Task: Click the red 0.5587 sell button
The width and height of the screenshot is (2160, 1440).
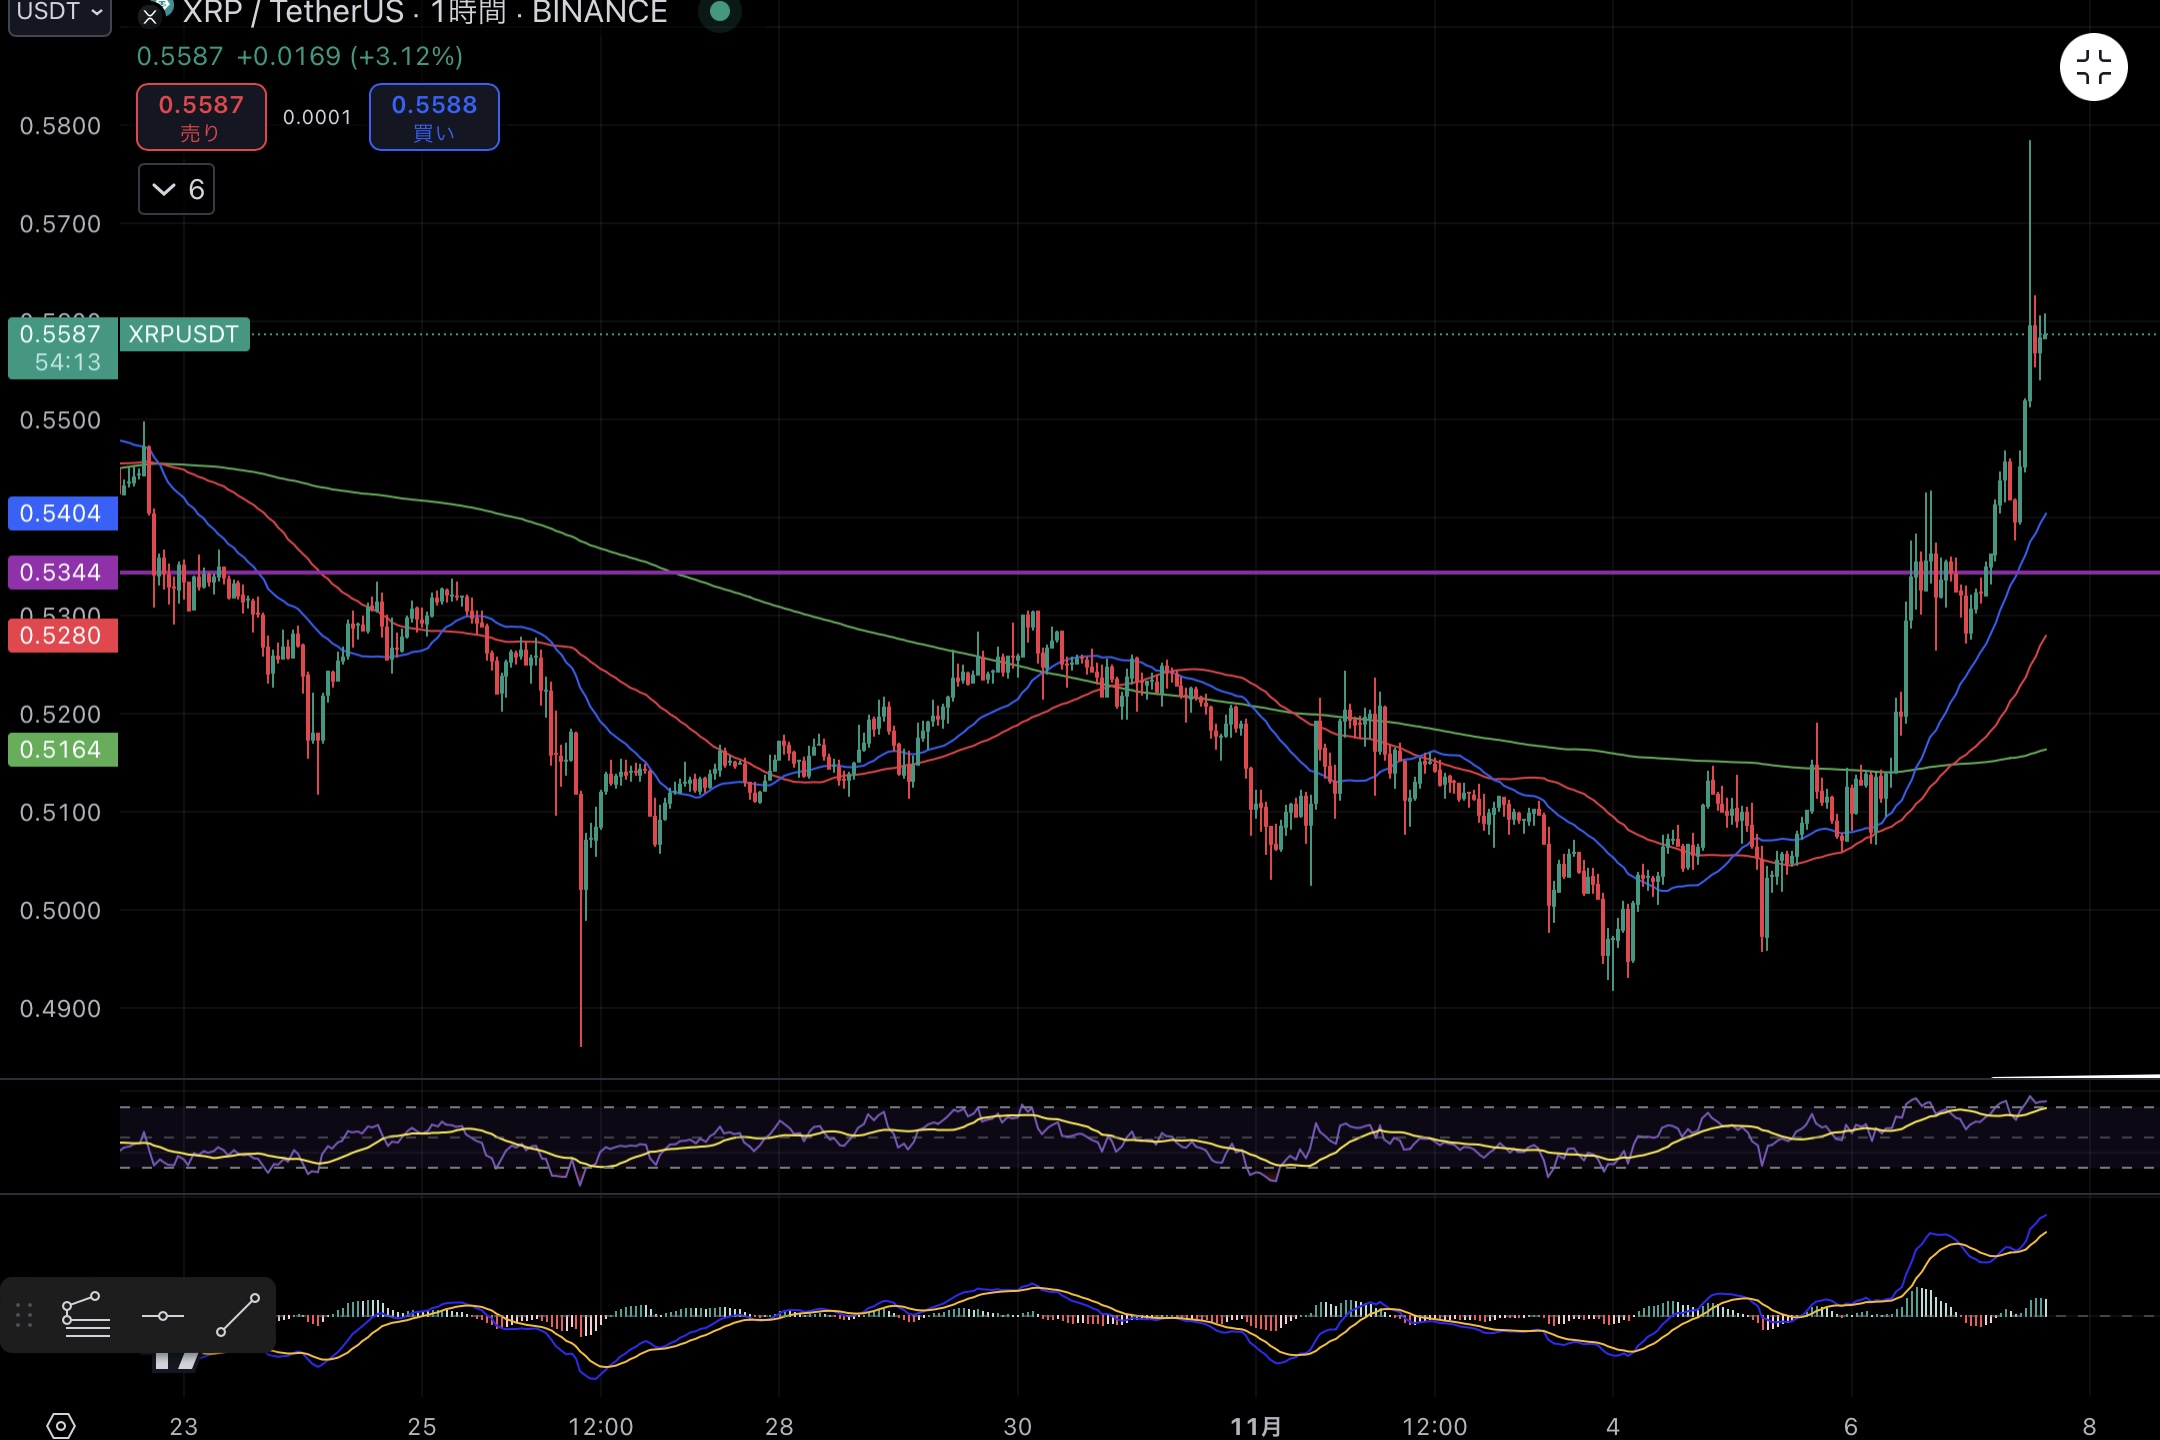Action: [201, 117]
